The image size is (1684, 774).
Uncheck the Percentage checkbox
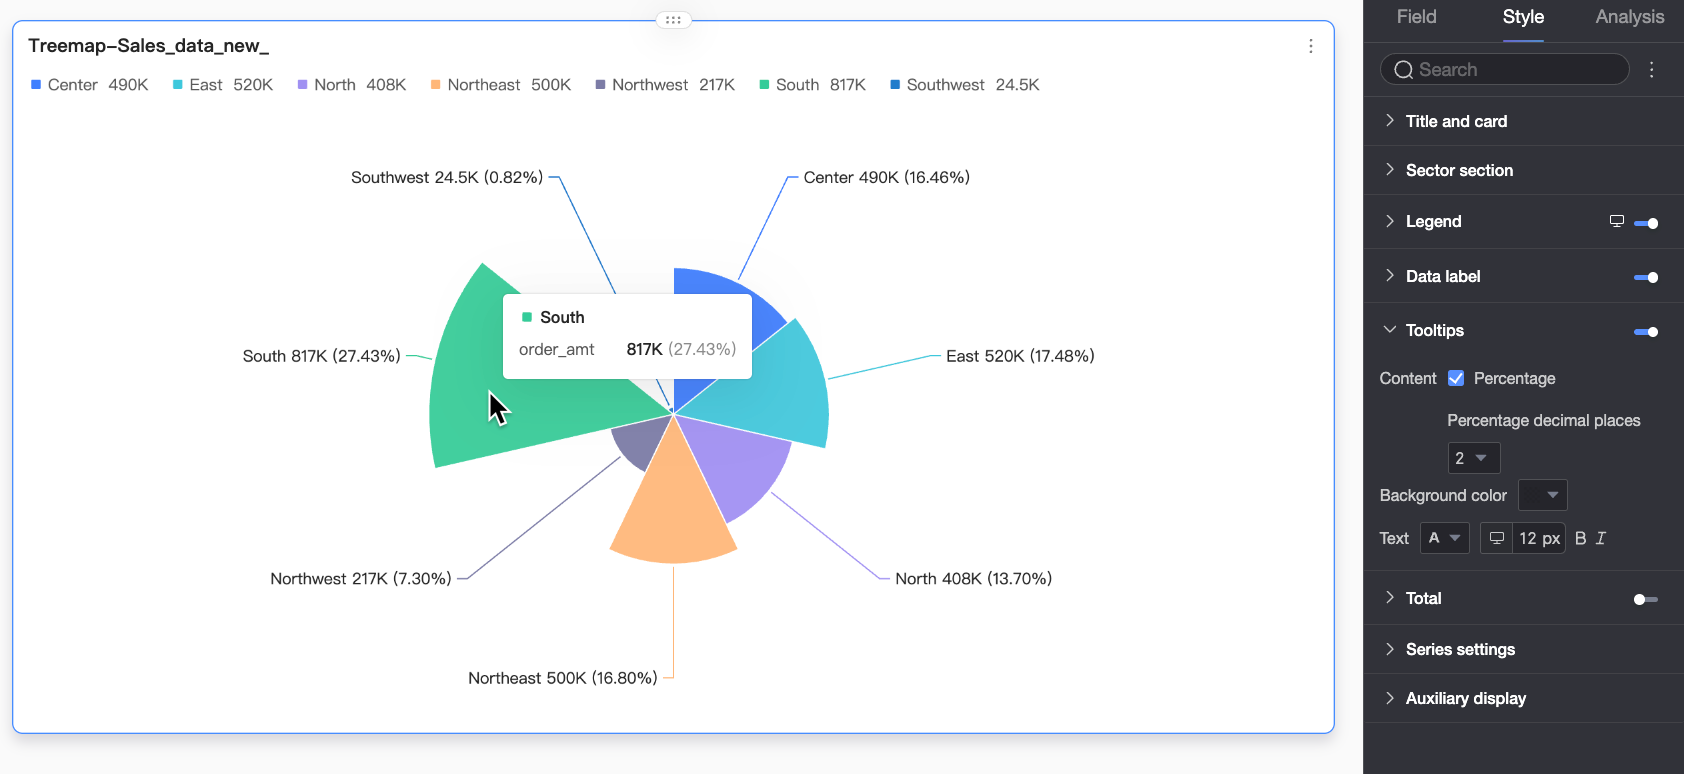point(1456,378)
